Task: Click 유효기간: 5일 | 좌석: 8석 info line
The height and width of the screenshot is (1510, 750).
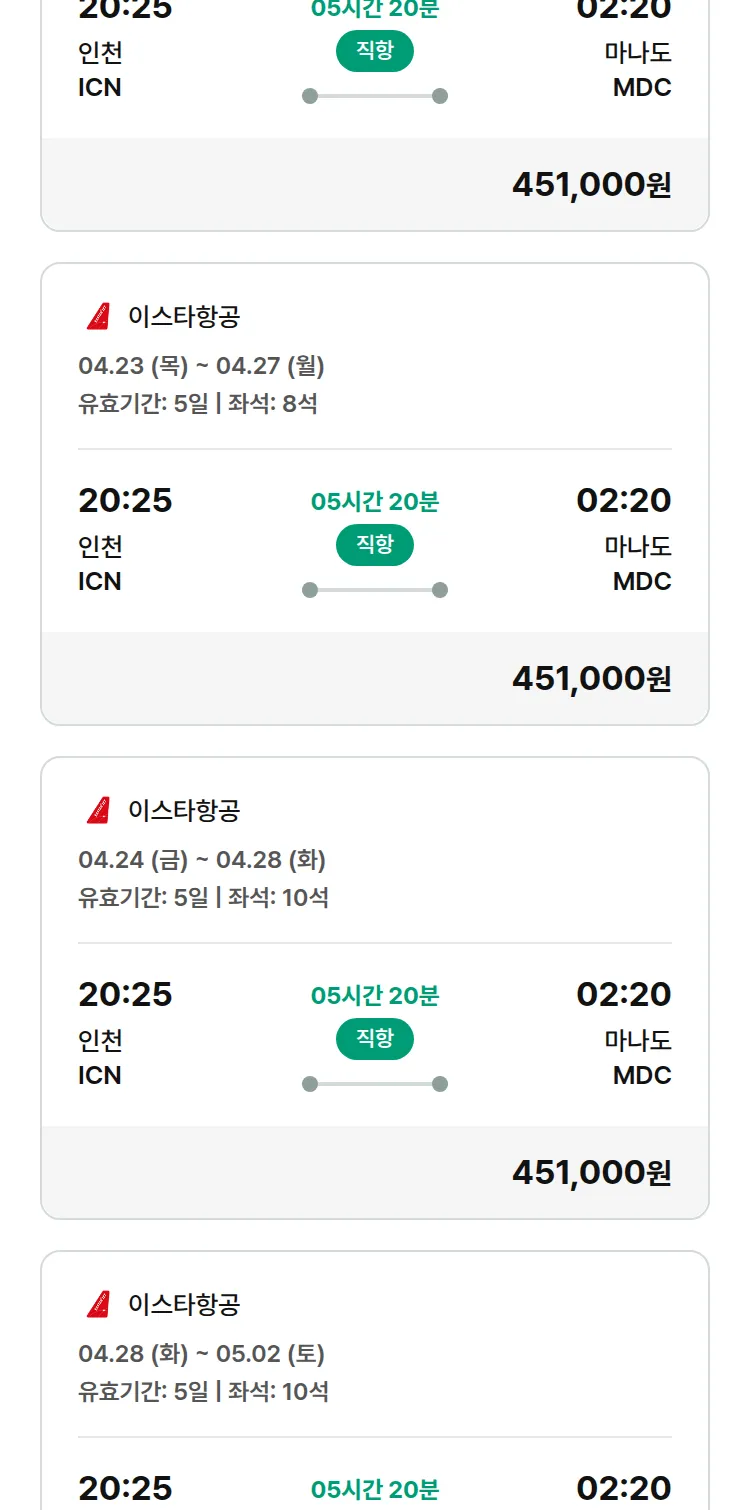Action: (198, 404)
